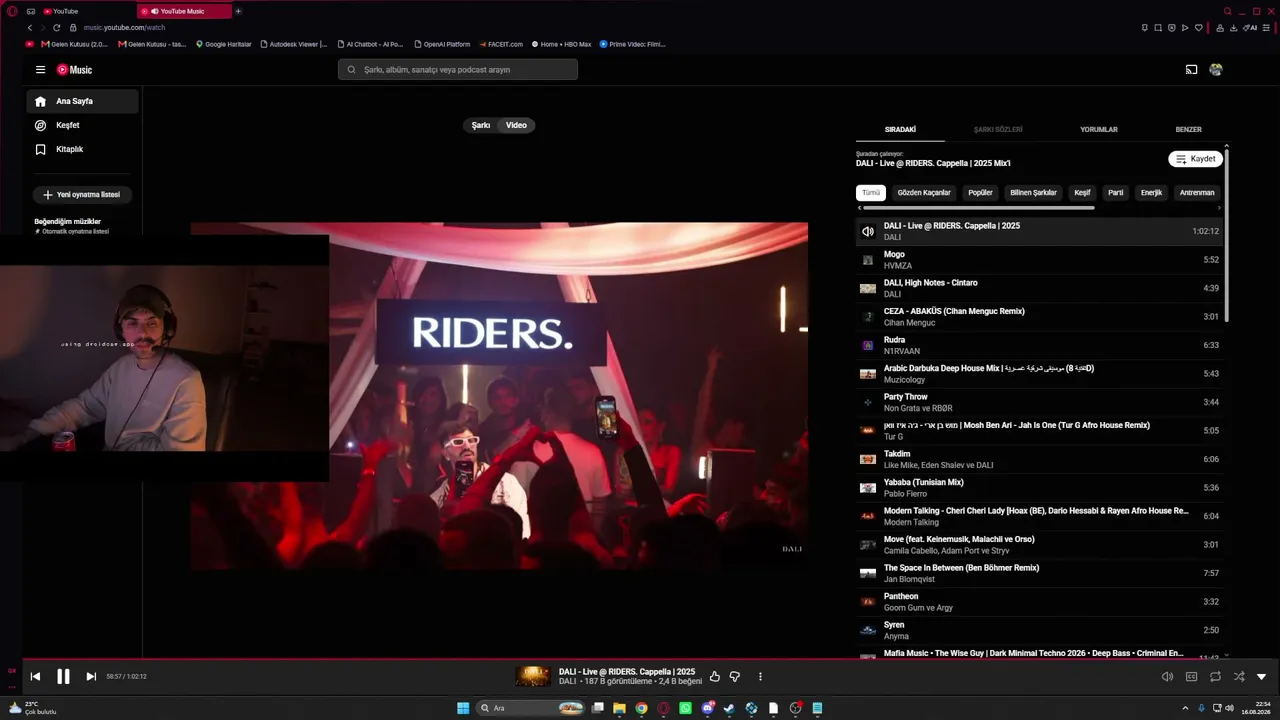The width and height of the screenshot is (1280, 720).
Task: Pause the current song
Action: point(63,677)
